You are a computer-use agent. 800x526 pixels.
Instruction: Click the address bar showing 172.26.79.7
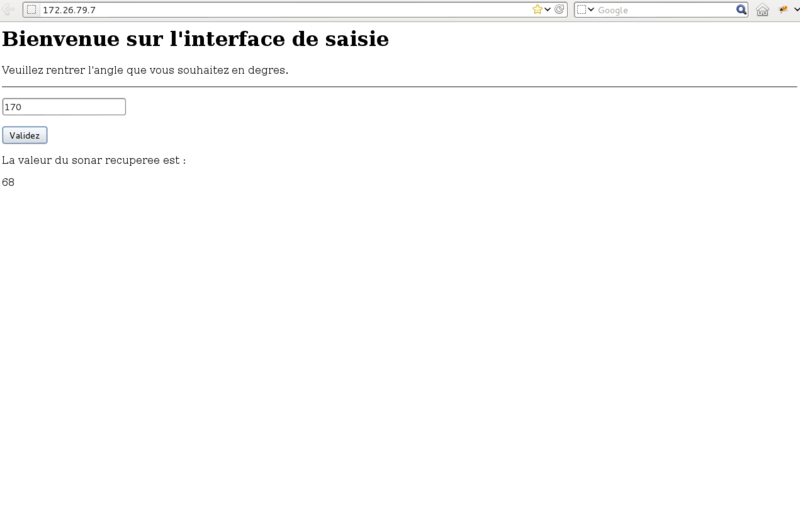pyautogui.click(x=280, y=10)
